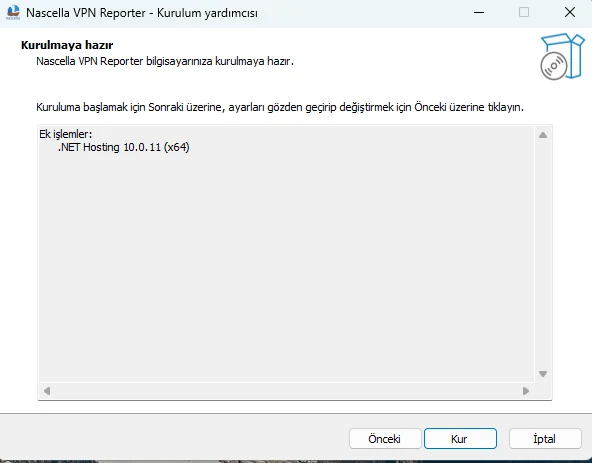Click the Nascella app icon in title bar
This screenshot has height=463, width=592.
(x=13, y=12)
